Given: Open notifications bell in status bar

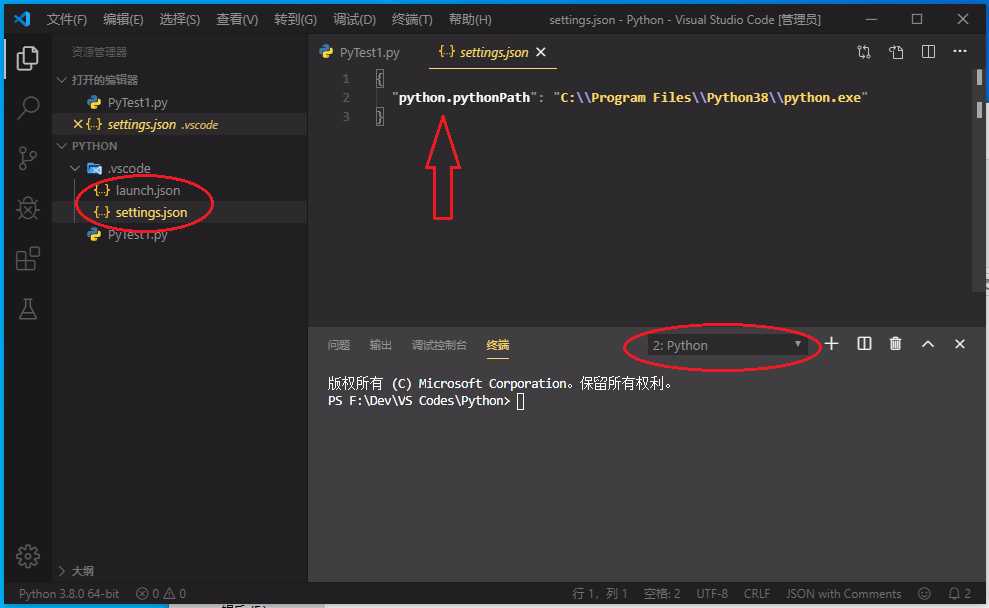Looking at the screenshot, I should 960,593.
